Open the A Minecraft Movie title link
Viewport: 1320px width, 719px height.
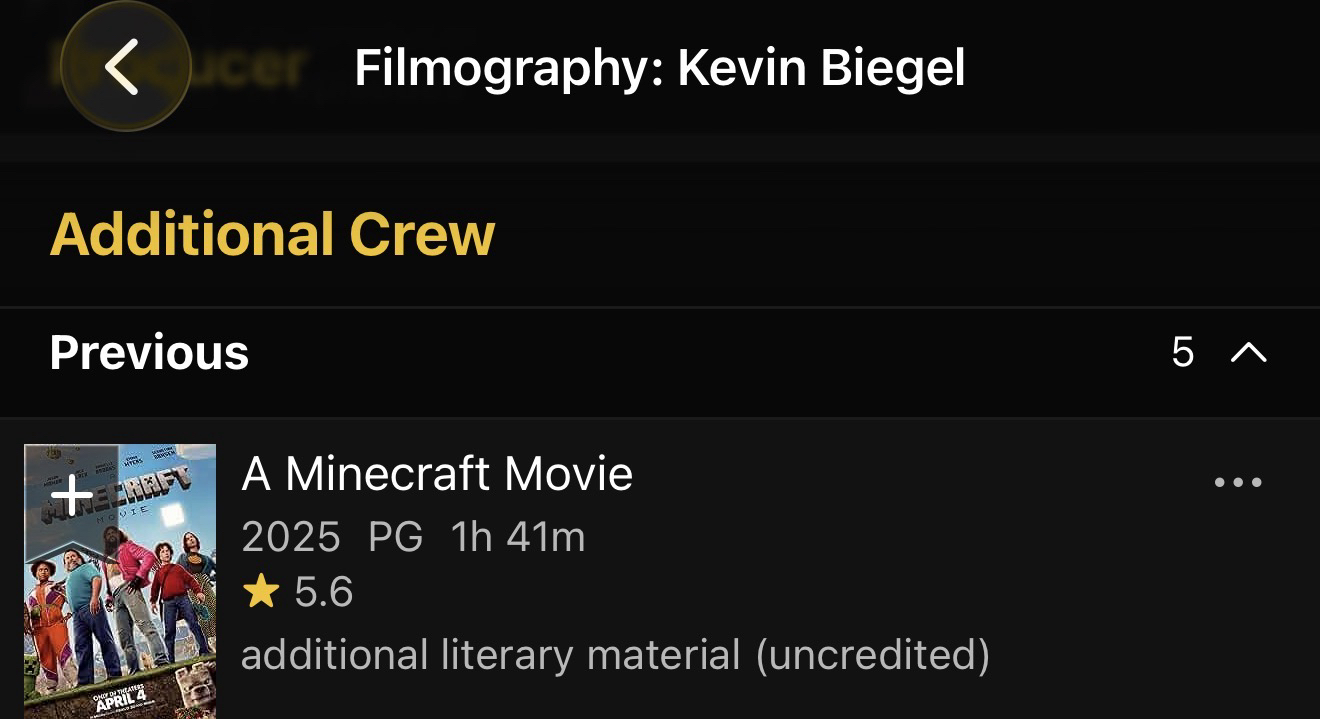437,473
